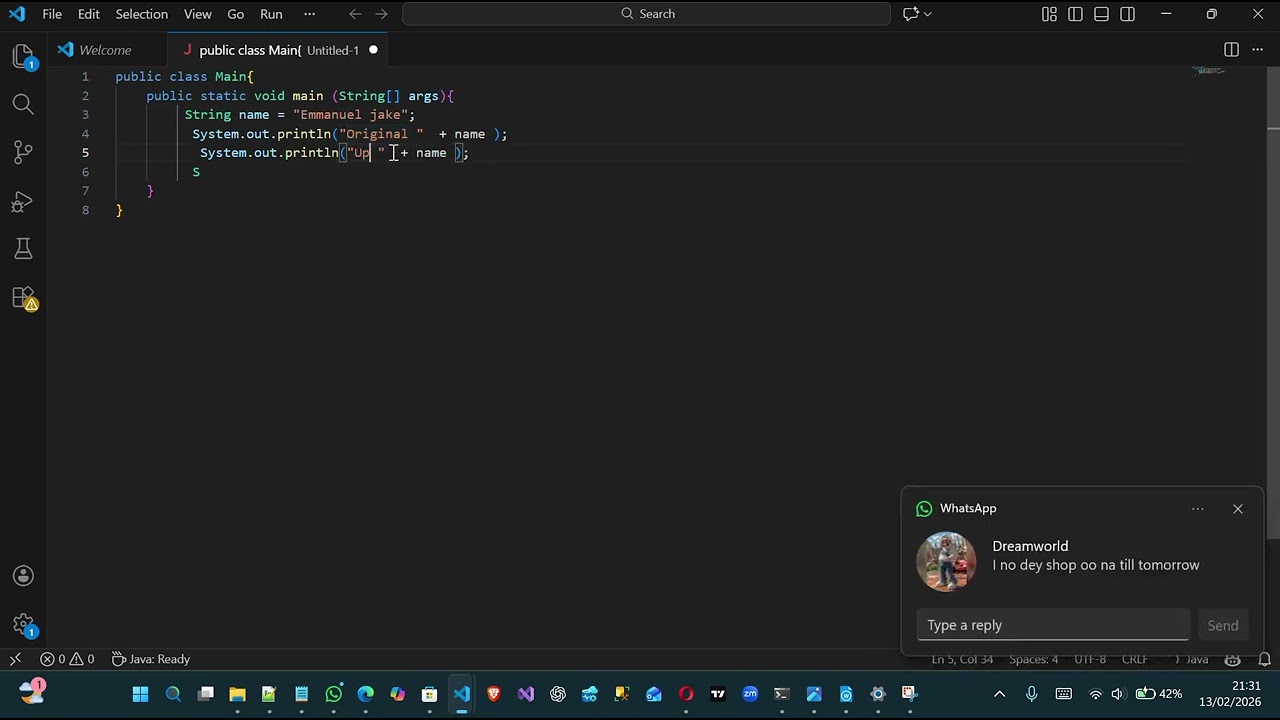Image resolution: width=1280 pixels, height=720 pixels.
Task: Open the View menu
Action: pos(197,14)
